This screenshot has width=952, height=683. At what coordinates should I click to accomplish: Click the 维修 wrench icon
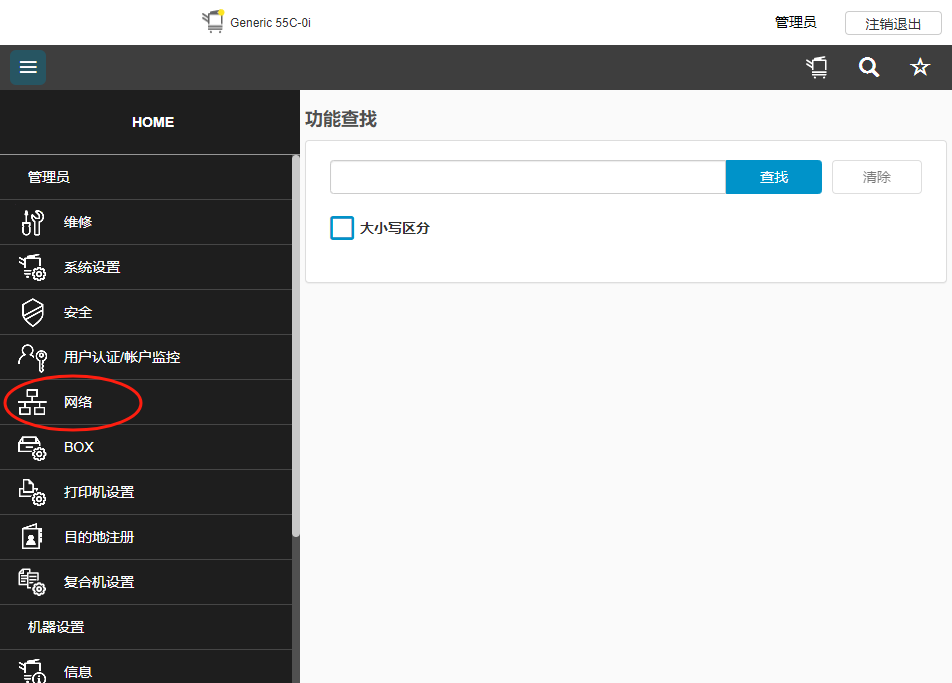coord(33,222)
